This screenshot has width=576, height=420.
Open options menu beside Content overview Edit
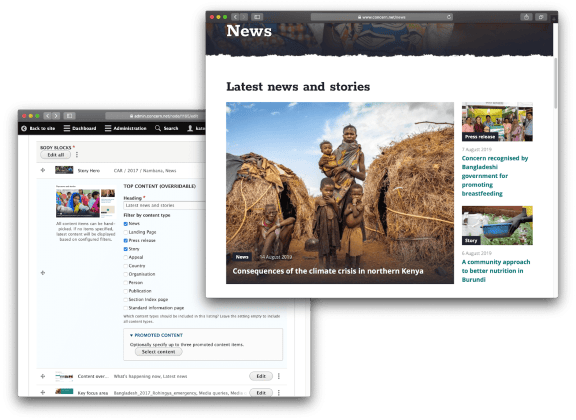tap(279, 376)
